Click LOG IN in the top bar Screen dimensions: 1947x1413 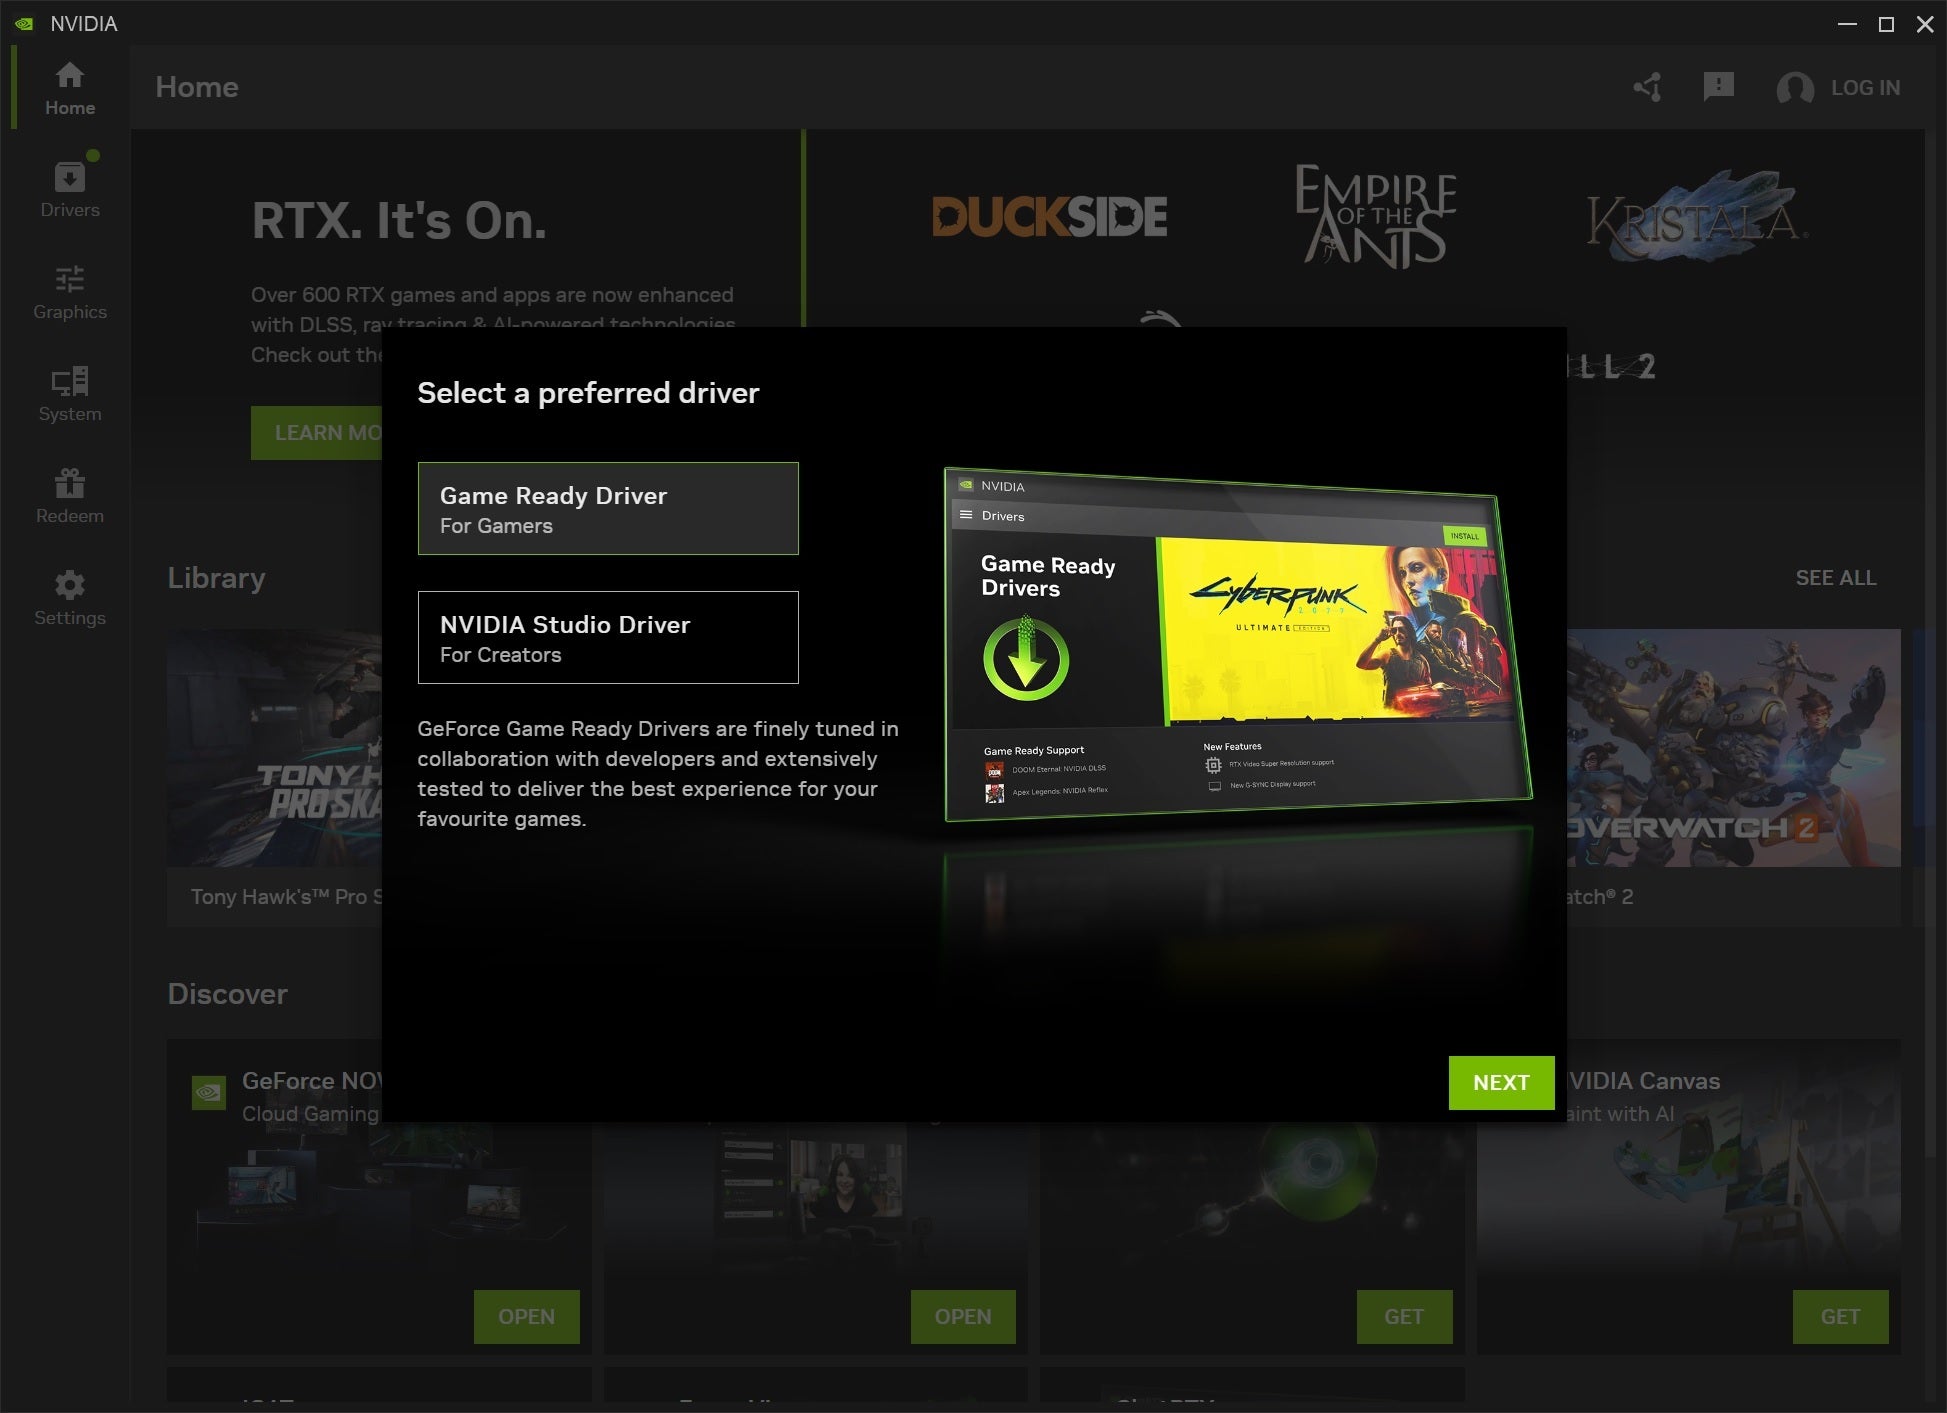(1866, 88)
